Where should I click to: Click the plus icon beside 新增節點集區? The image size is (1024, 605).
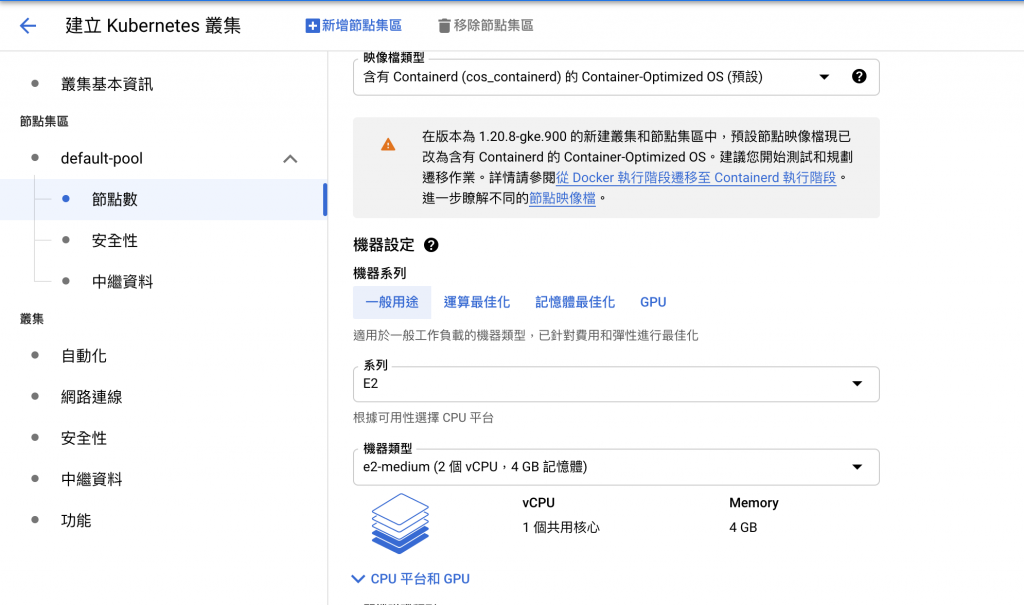(x=313, y=25)
